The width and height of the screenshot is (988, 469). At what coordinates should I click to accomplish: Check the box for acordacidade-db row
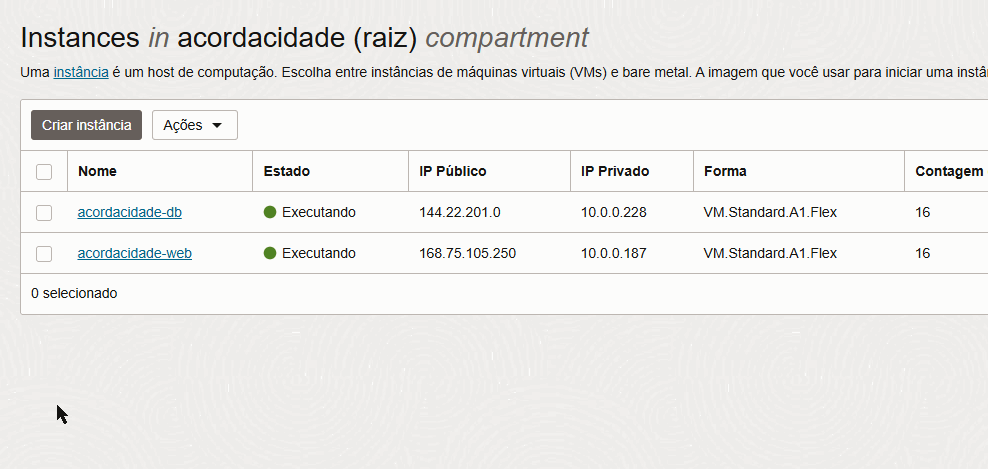click(44, 213)
